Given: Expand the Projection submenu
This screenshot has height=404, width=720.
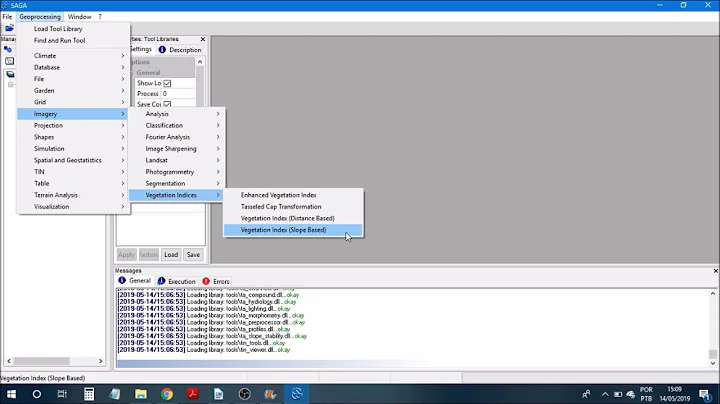Looking at the screenshot, I should click(x=73, y=125).
